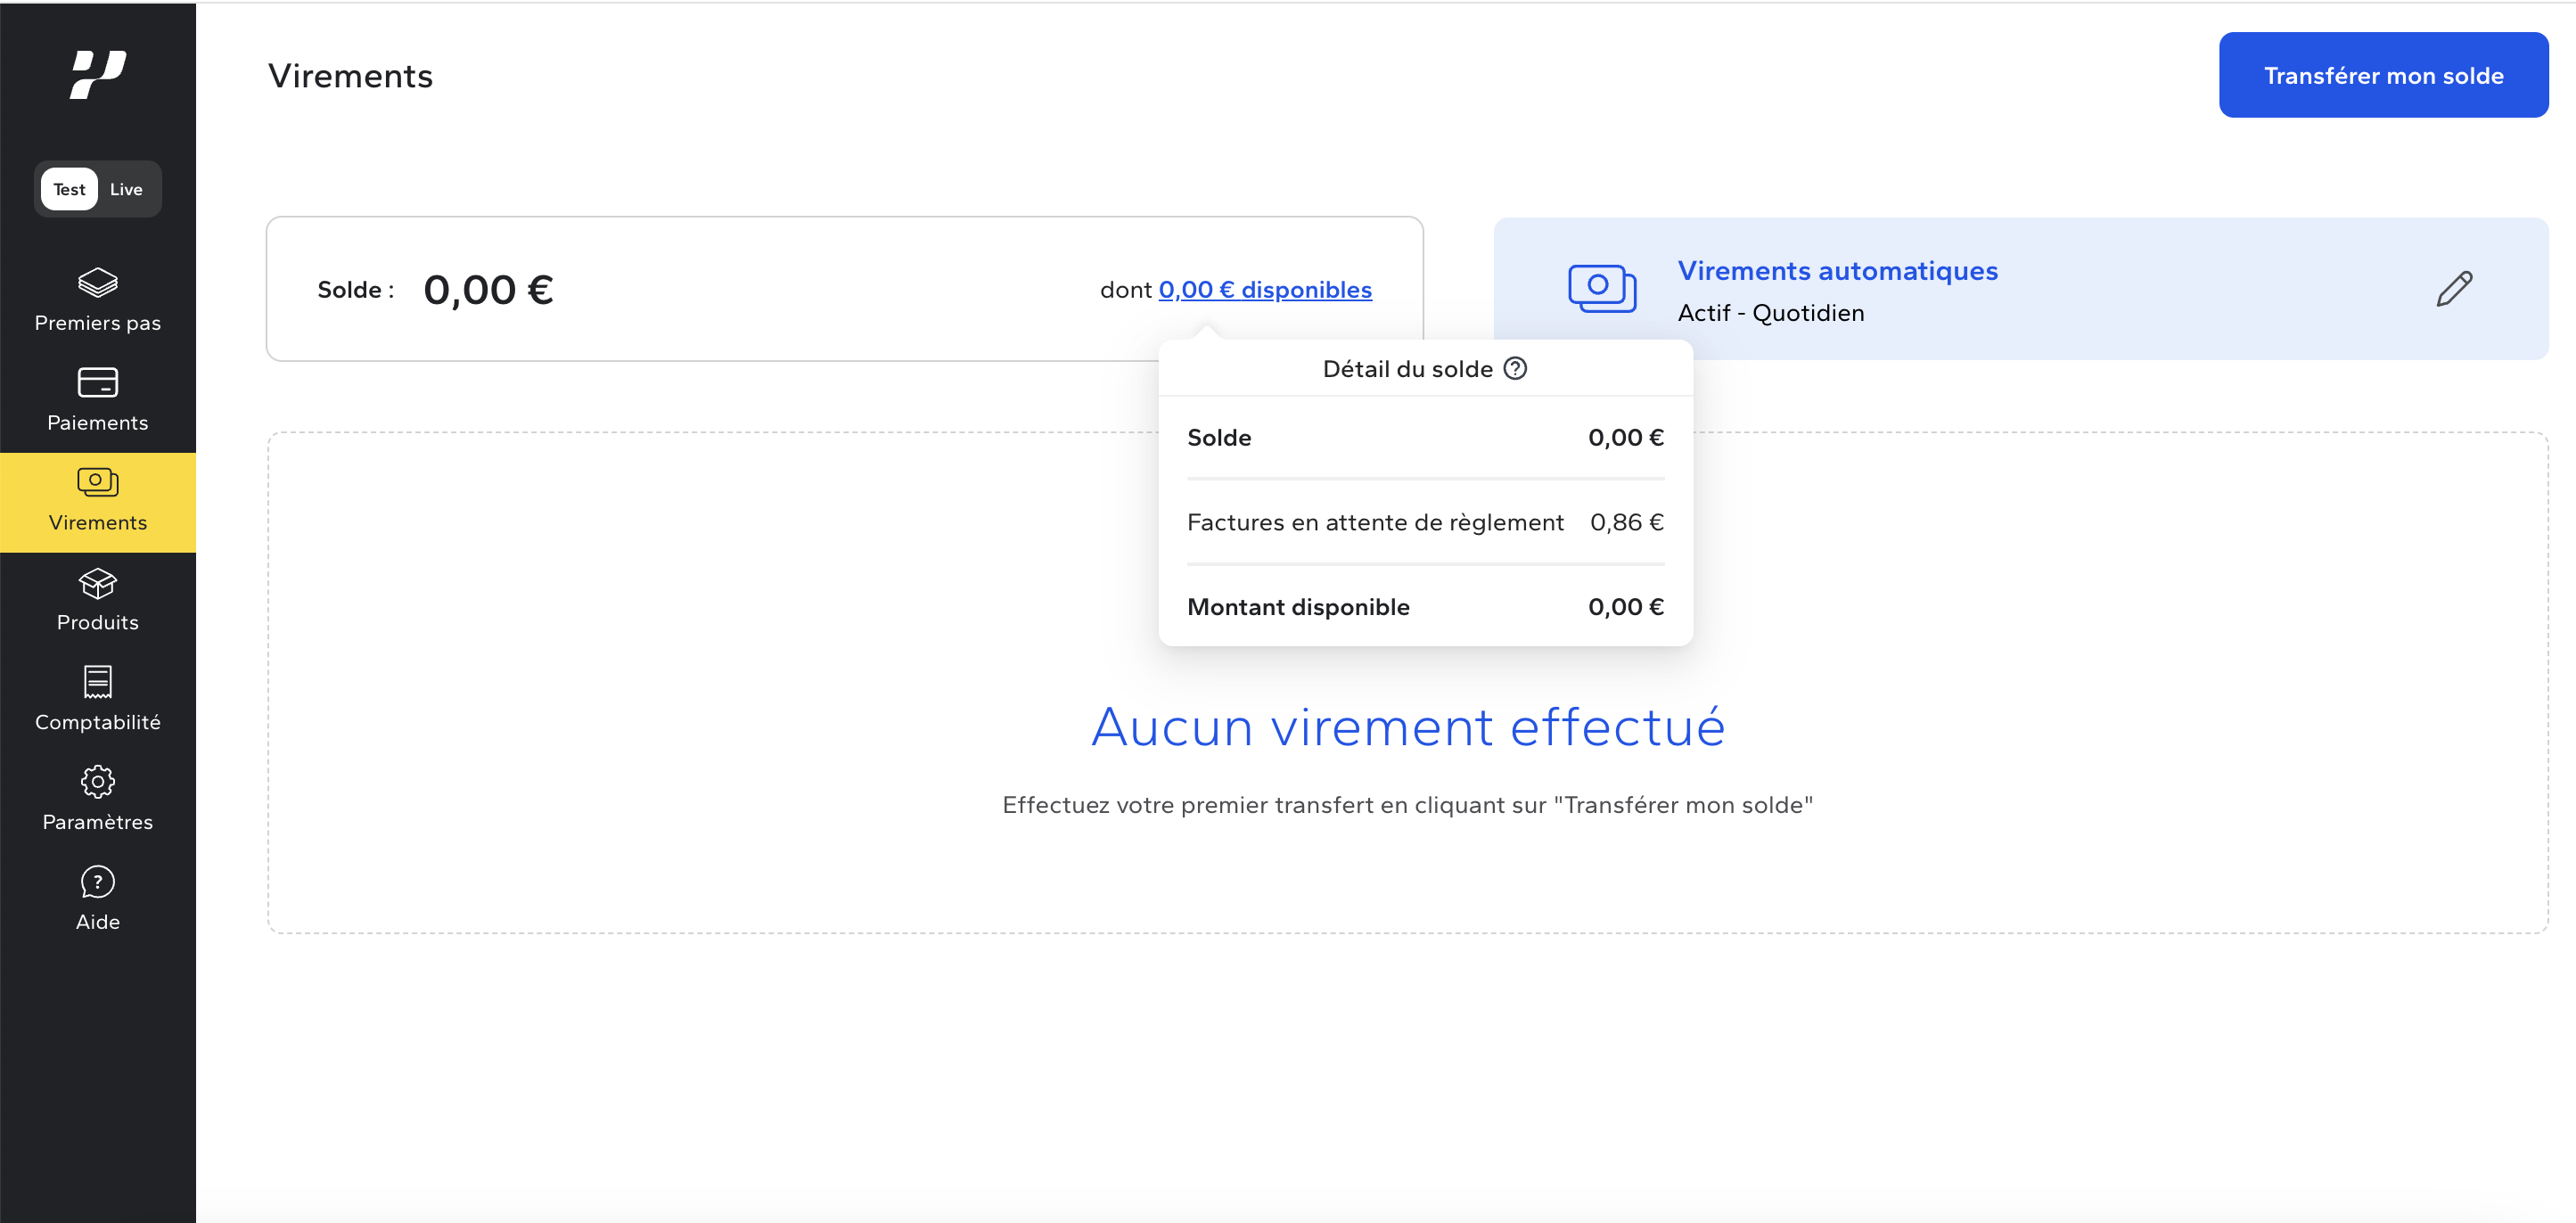Open Virements automatiques title link

point(1837,271)
